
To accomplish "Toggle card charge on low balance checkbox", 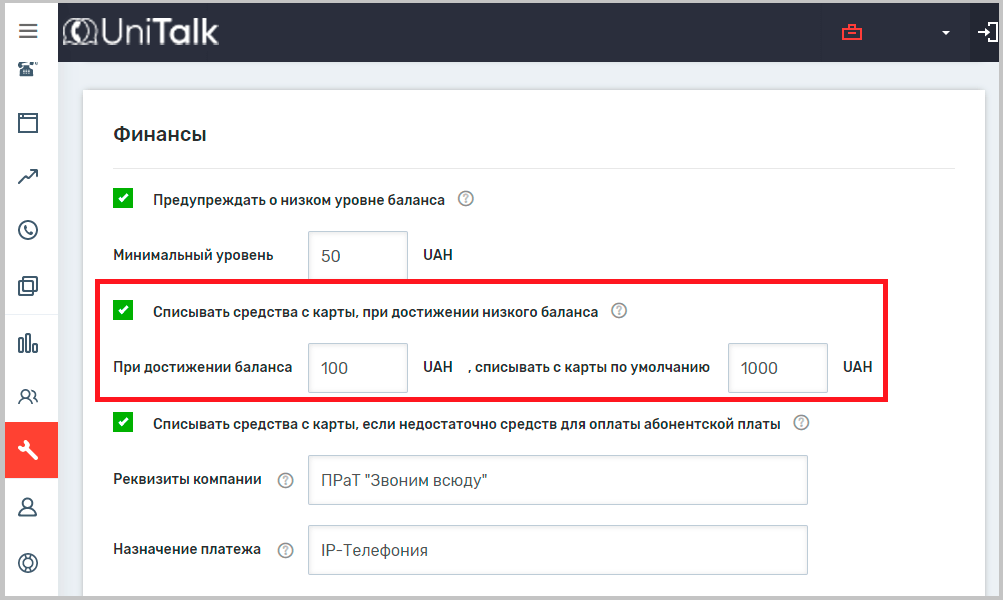I will click(123, 310).
